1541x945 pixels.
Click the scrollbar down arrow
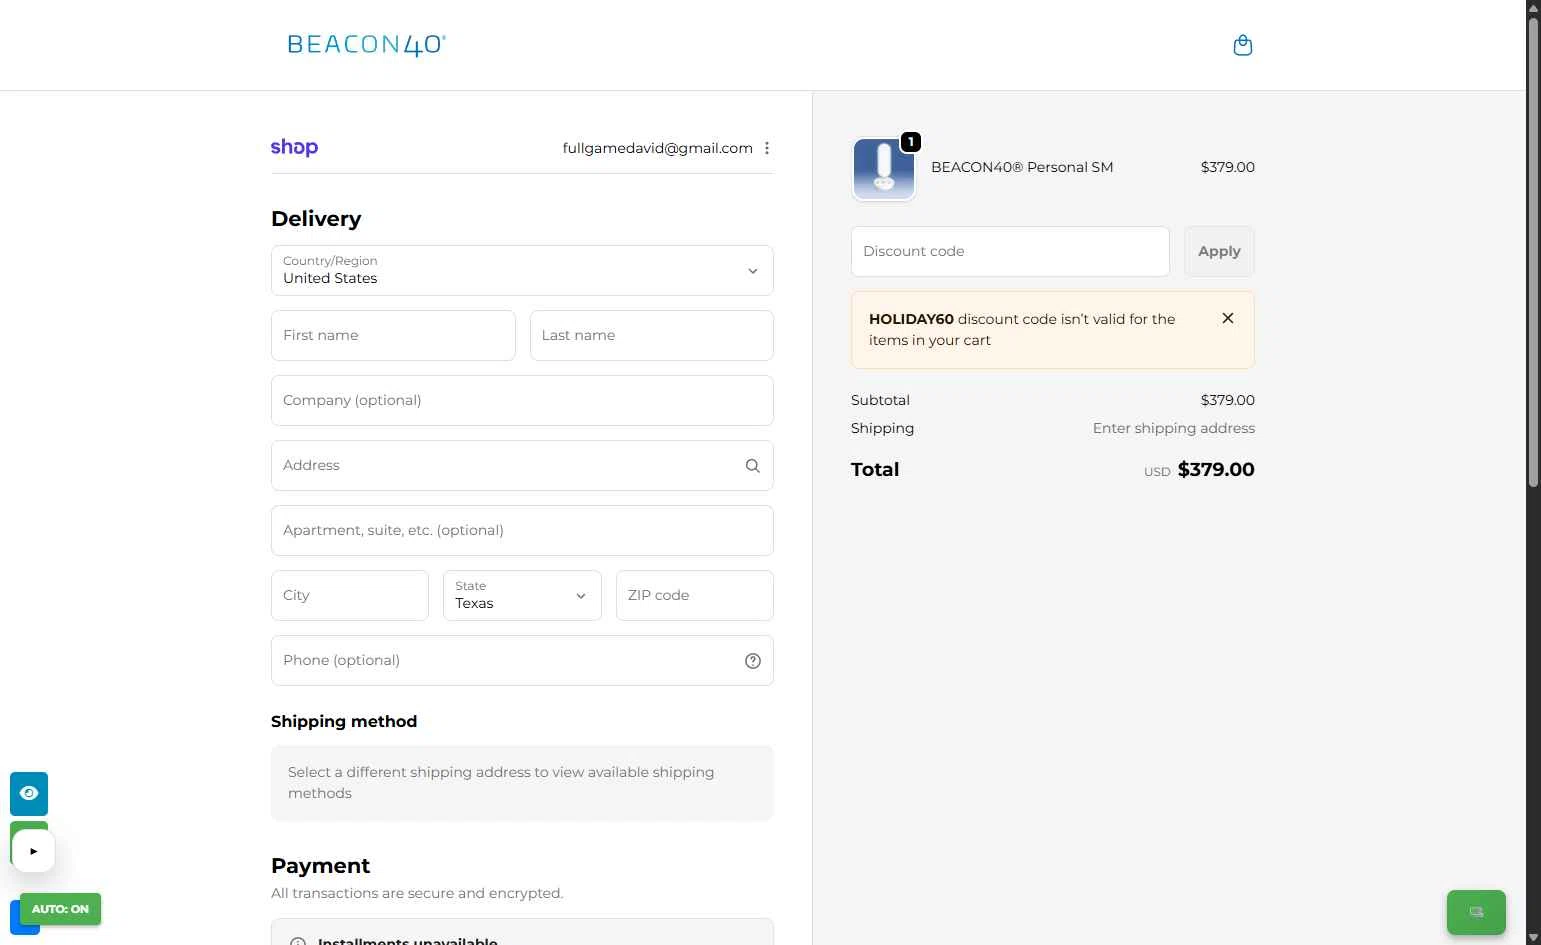click(1533, 937)
